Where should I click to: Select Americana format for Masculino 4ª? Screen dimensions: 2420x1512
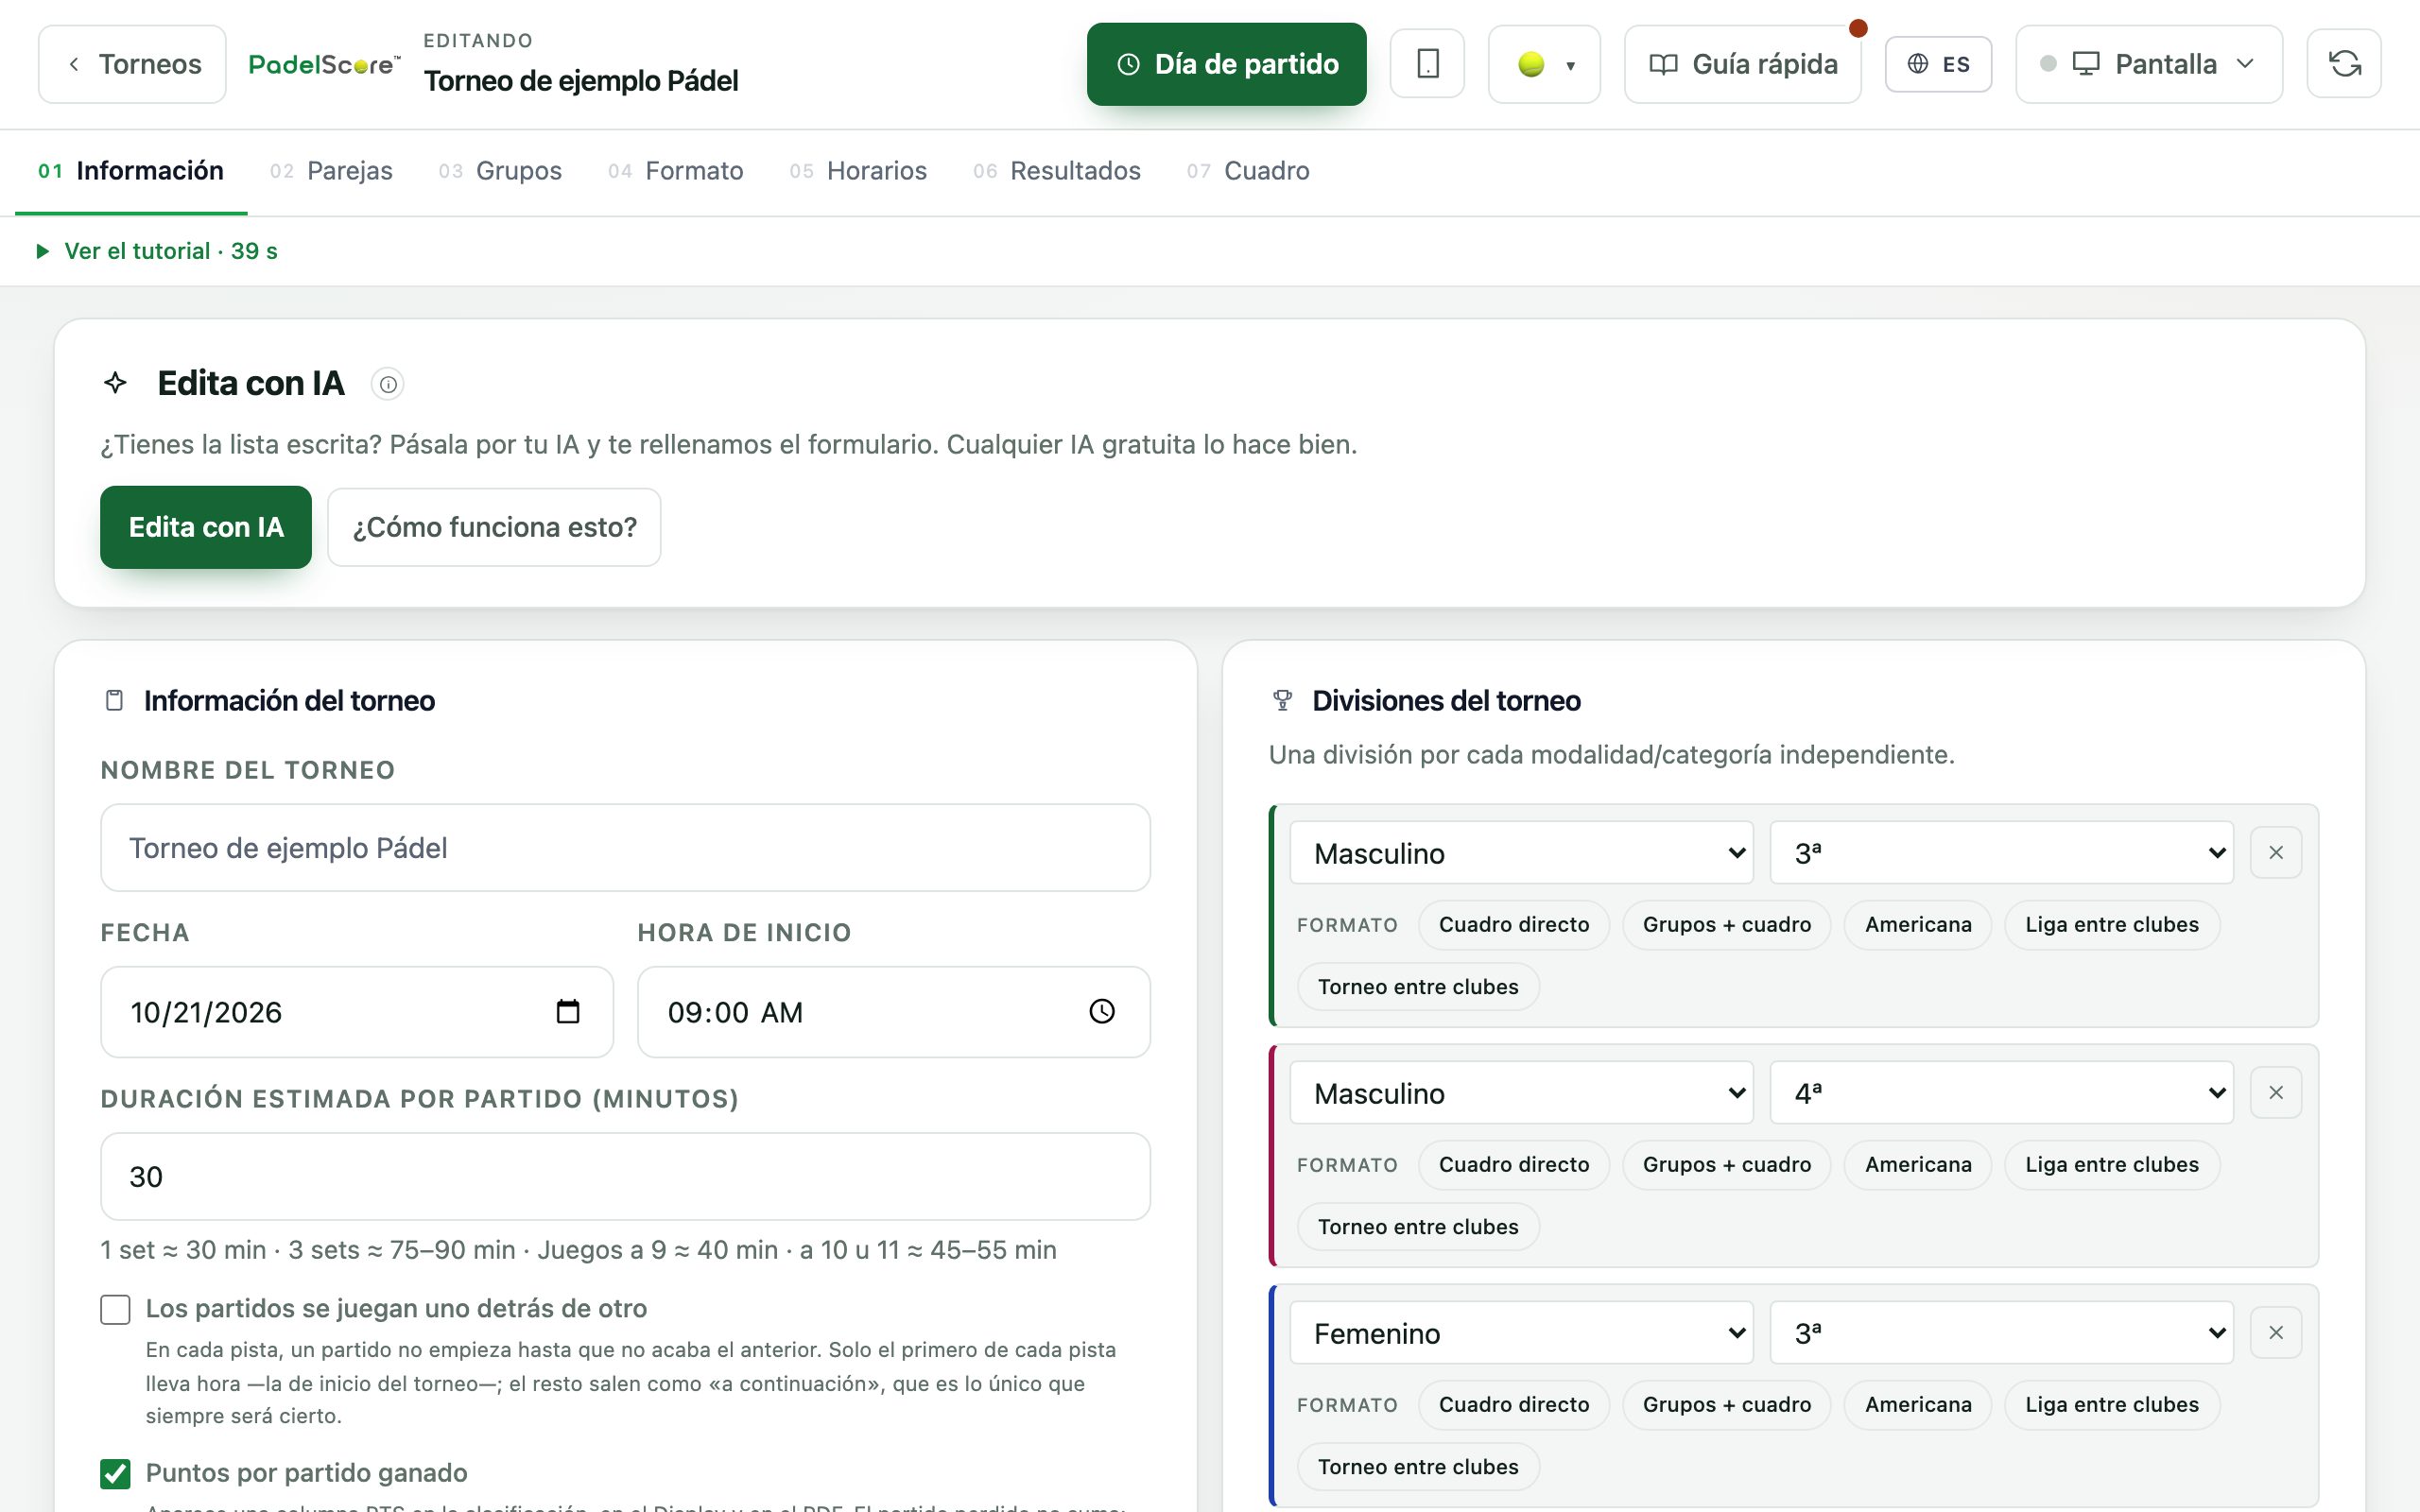point(1917,1165)
